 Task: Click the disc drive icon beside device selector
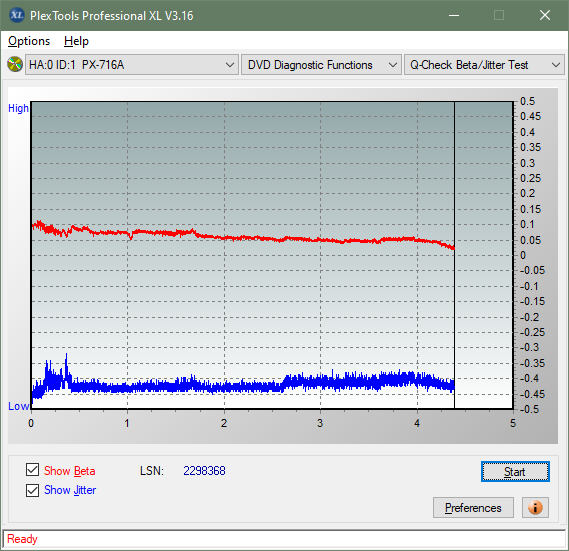[x=15, y=65]
